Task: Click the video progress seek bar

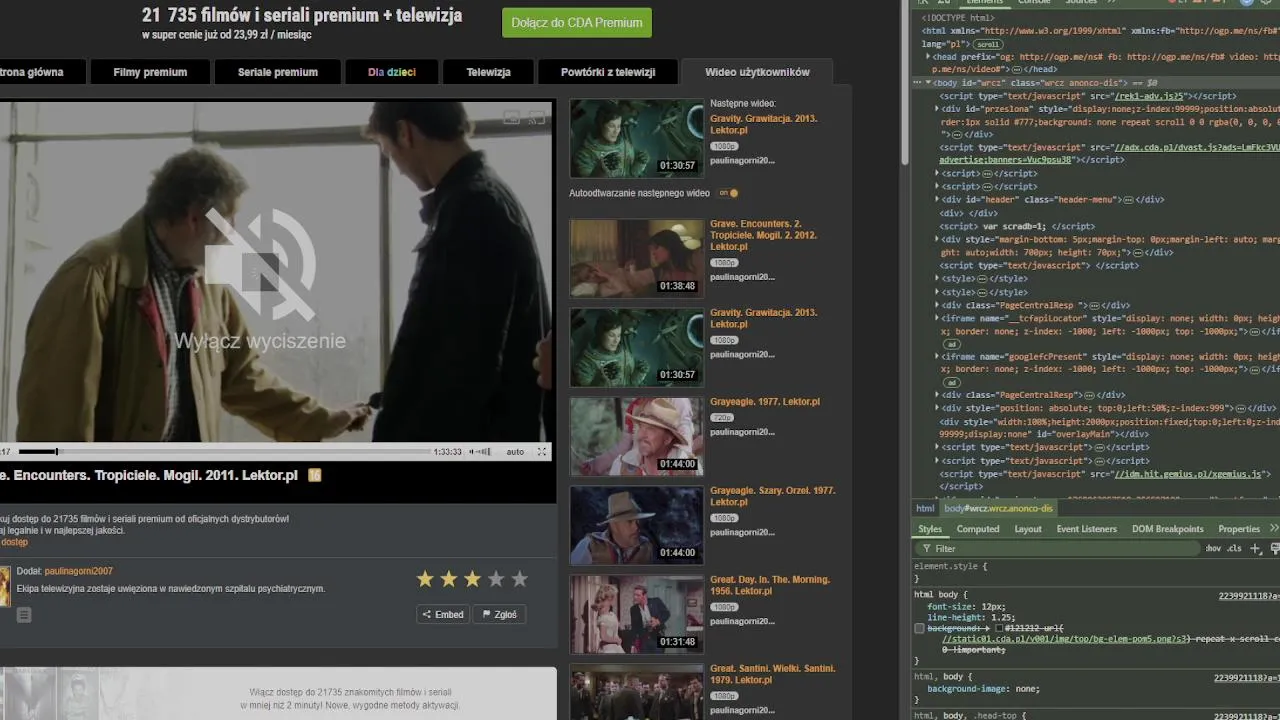Action: click(x=224, y=452)
